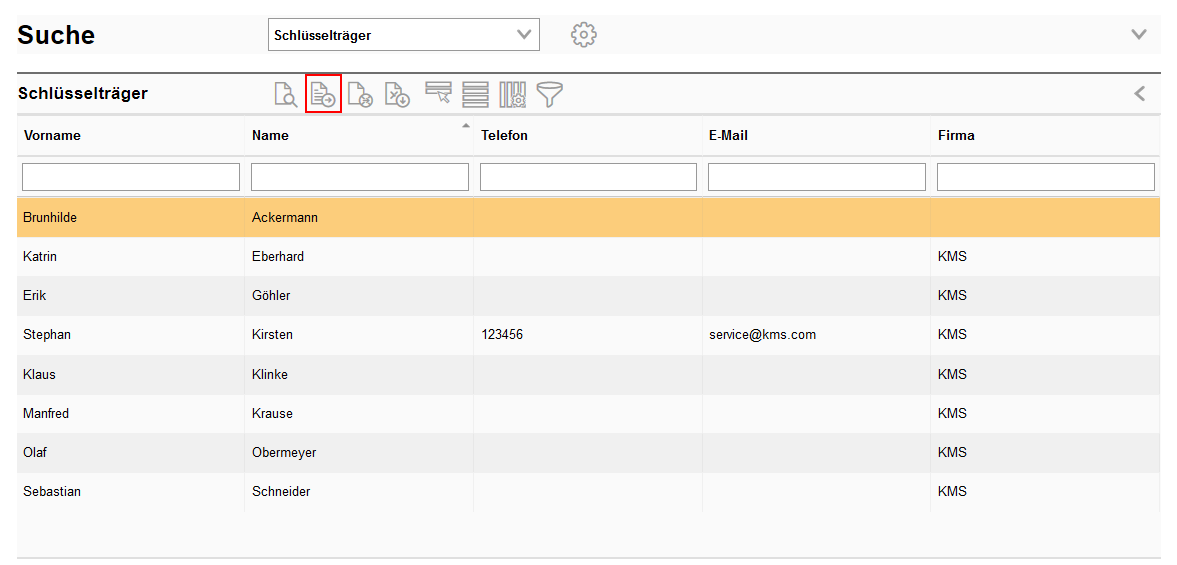Click the stacked rows list icon
Screen dimensions: 1177x565
(x=475, y=94)
